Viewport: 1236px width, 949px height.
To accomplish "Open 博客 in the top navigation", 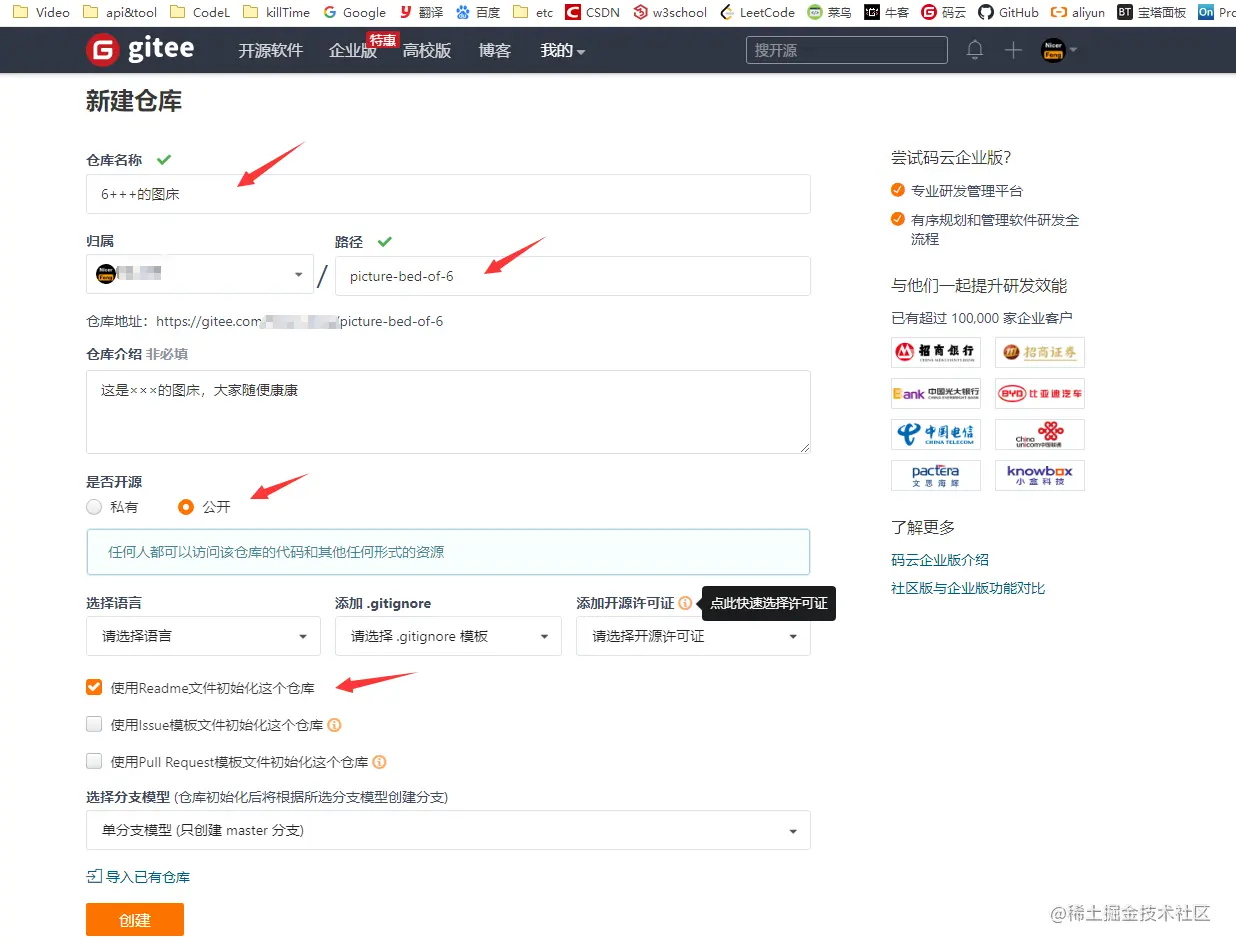I will 495,51.
